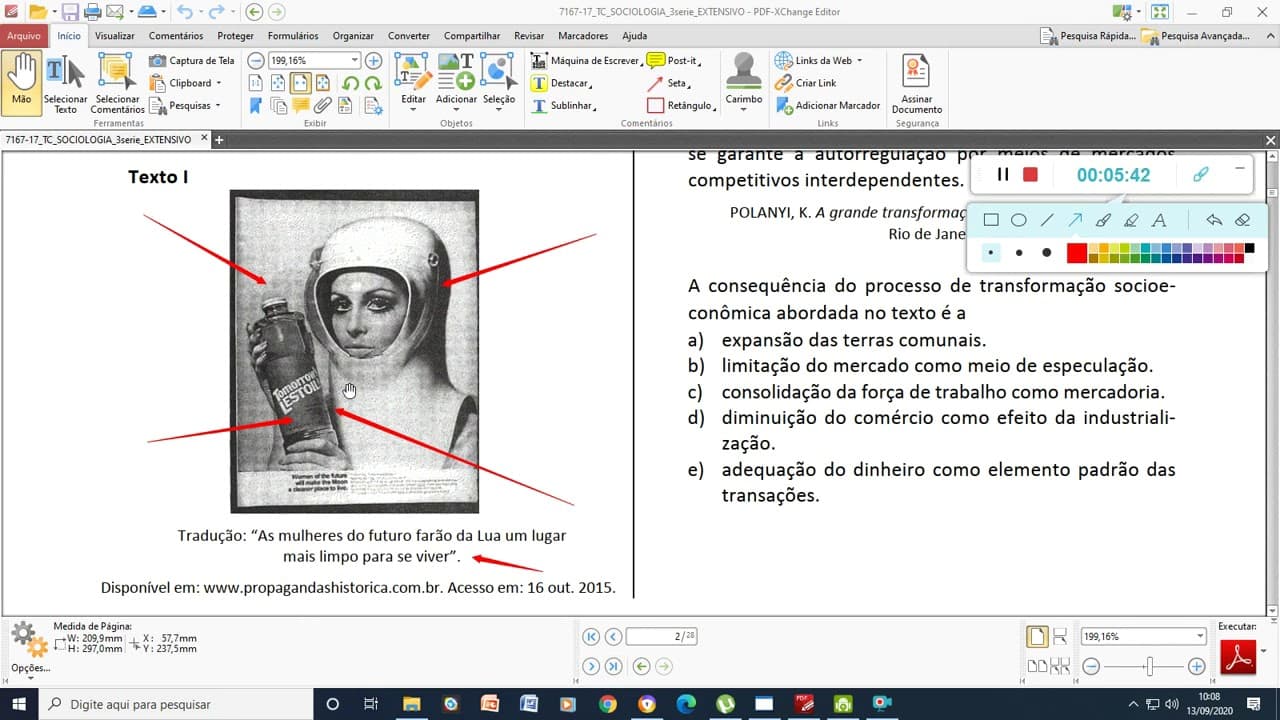Select the medium stroke thickness dot
Screen dimensions: 1280x720
coord(1019,253)
